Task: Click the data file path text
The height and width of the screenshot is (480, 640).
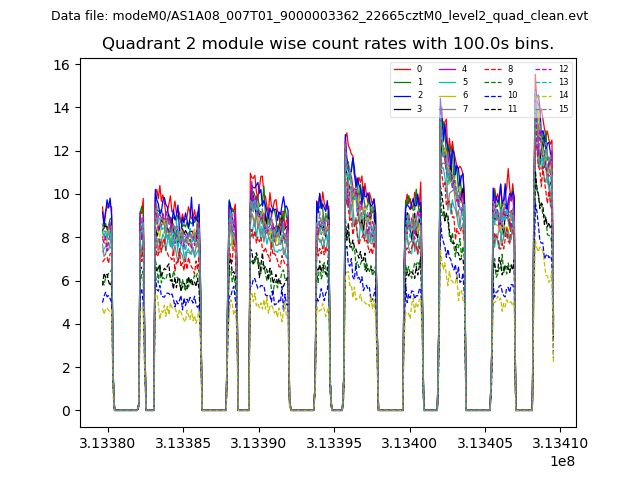Action: coord(319,16)
